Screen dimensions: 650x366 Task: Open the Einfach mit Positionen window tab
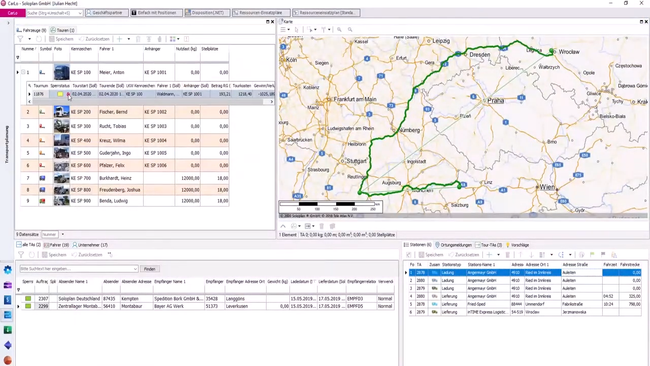pyautogui.click(x=156, y=13)
